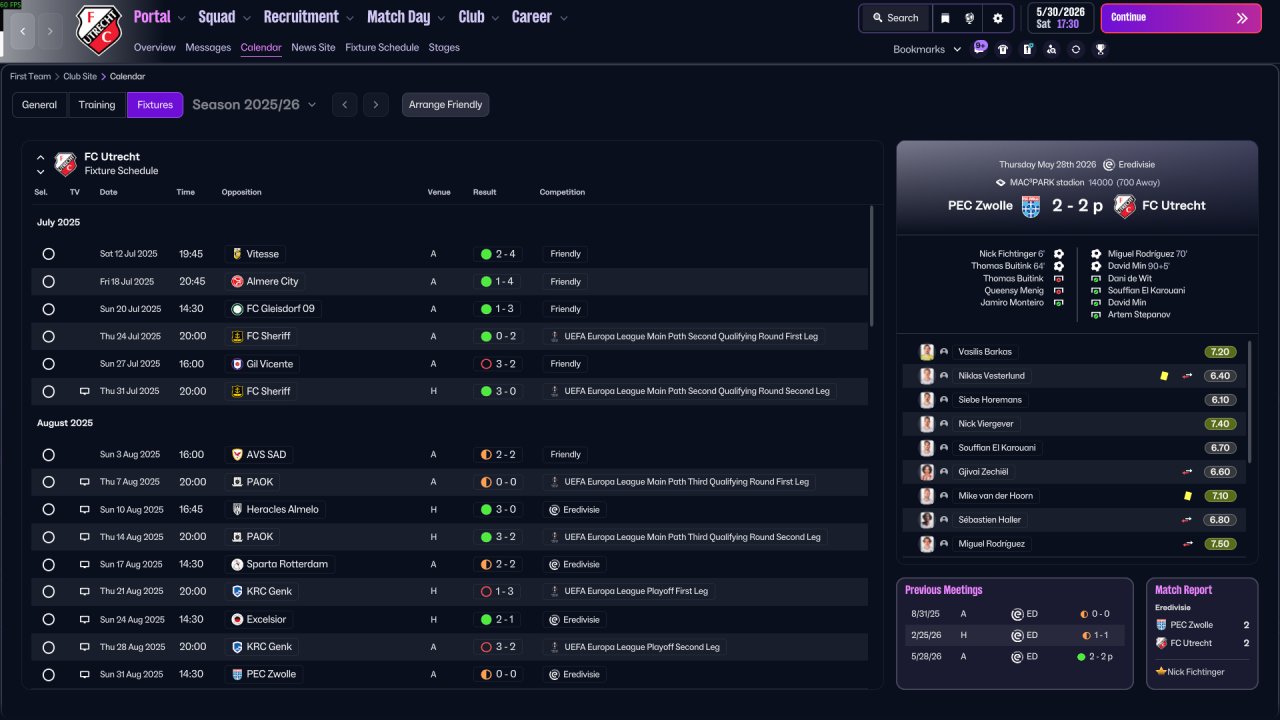Image resolution: width=1280 pixels, height=720 pixels.
Task: Click the Excelsior club badge
Action: (237, 620)
